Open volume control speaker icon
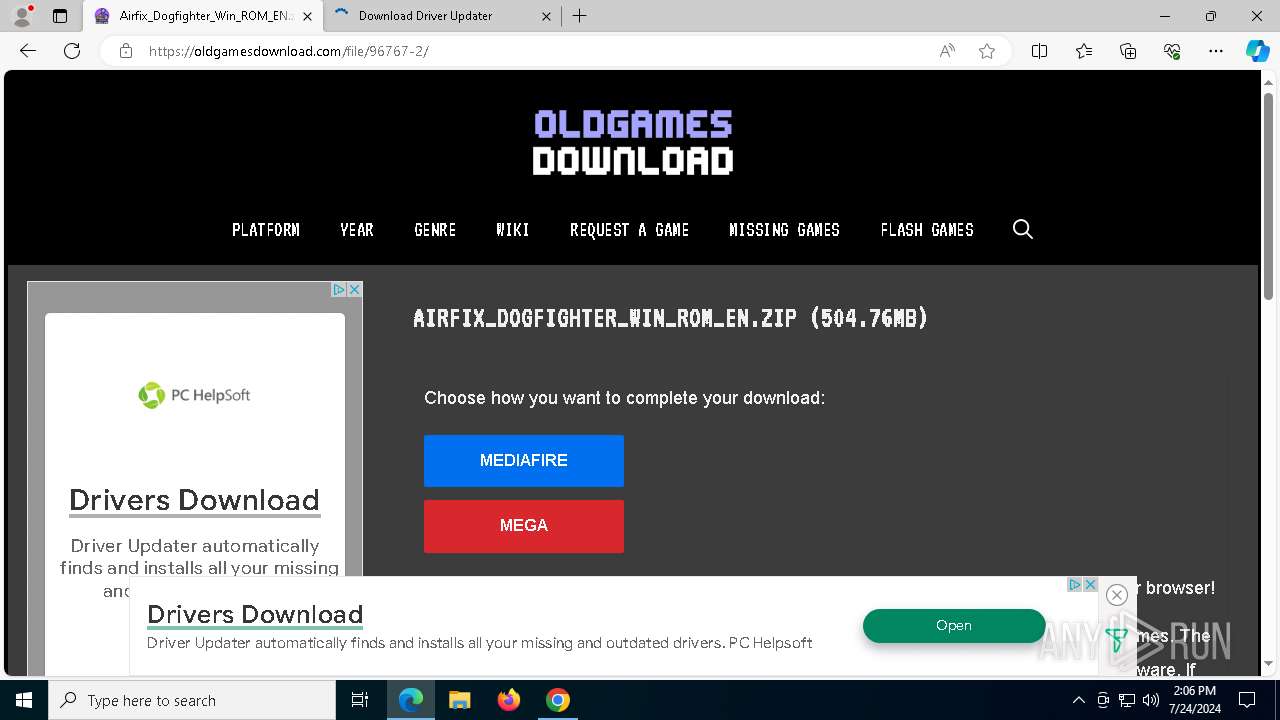The height and width of the screenshot is (720, 1280). point(1151,700)
